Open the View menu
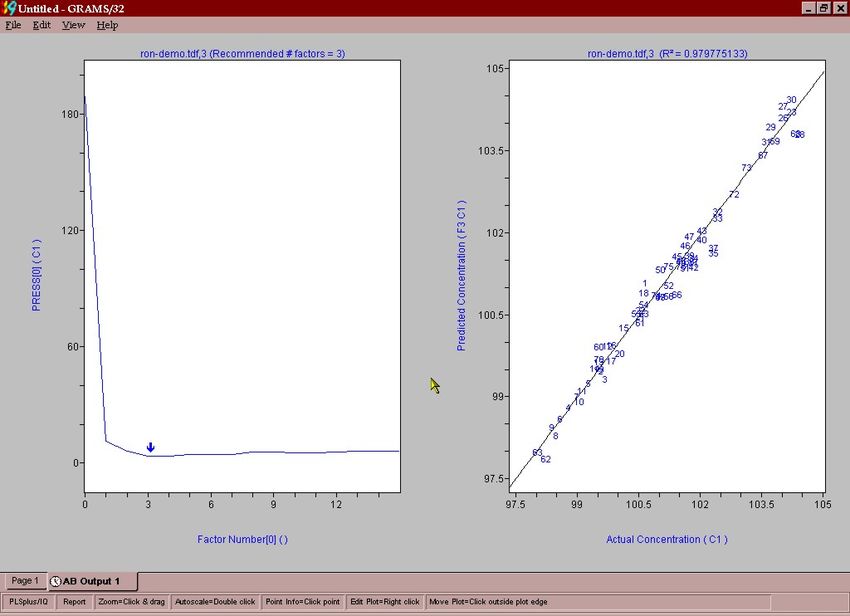 (x=73, y=25)
